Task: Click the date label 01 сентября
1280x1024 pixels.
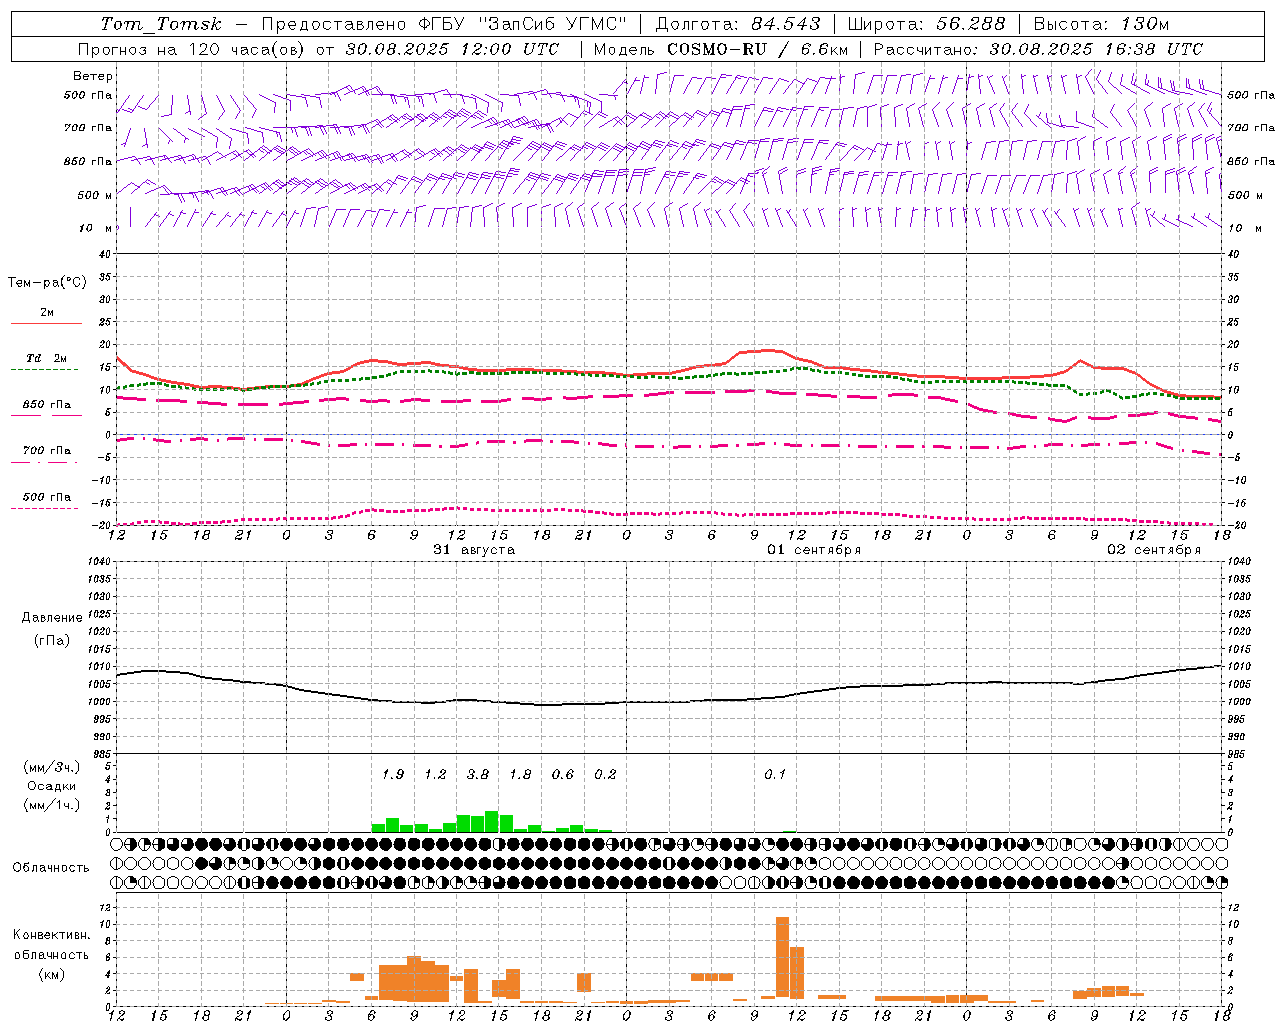Action: click(x=814, y=550)
